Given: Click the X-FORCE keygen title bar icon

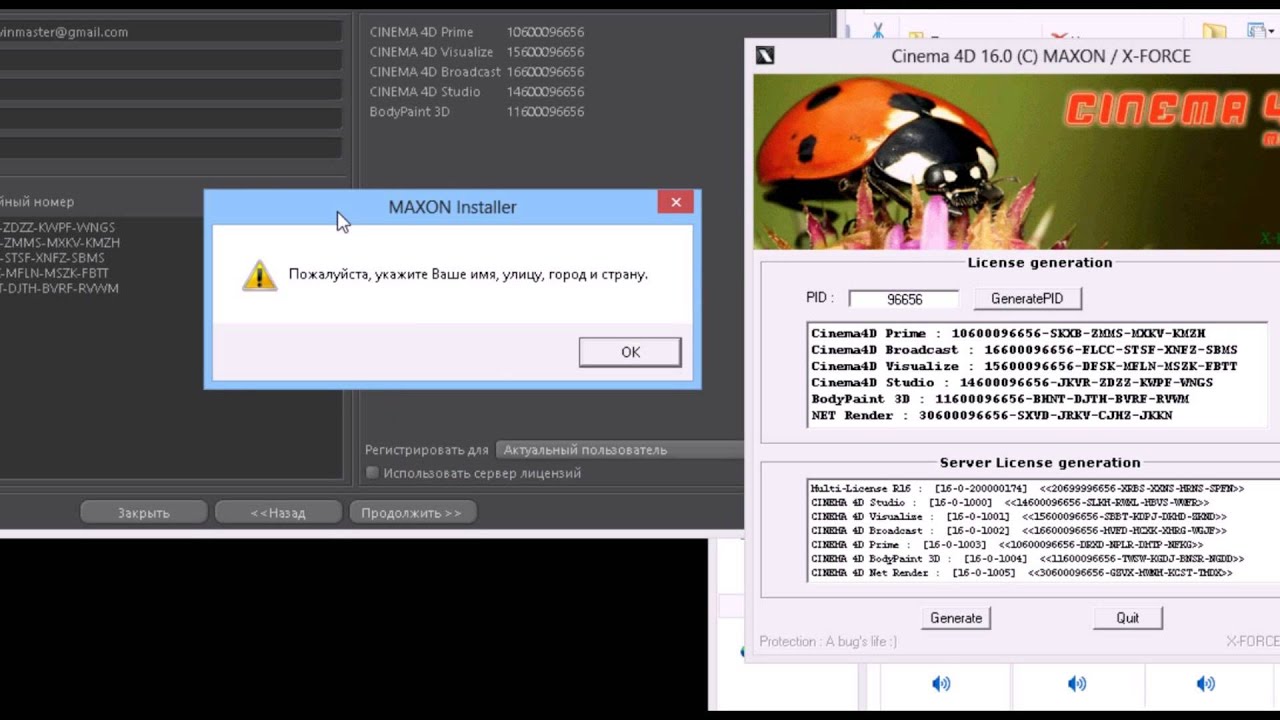Looking at the screenshot, I should click(765, 56).
